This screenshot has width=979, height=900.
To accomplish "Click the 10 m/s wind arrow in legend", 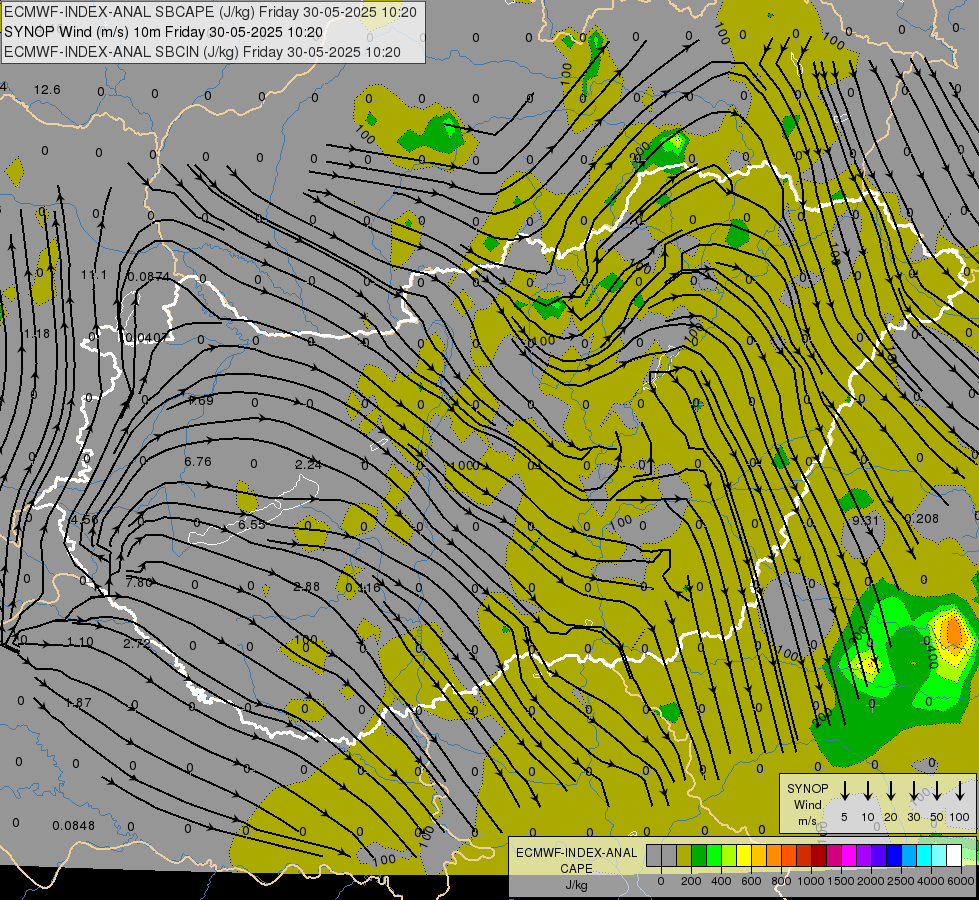I will coord(867,791).
